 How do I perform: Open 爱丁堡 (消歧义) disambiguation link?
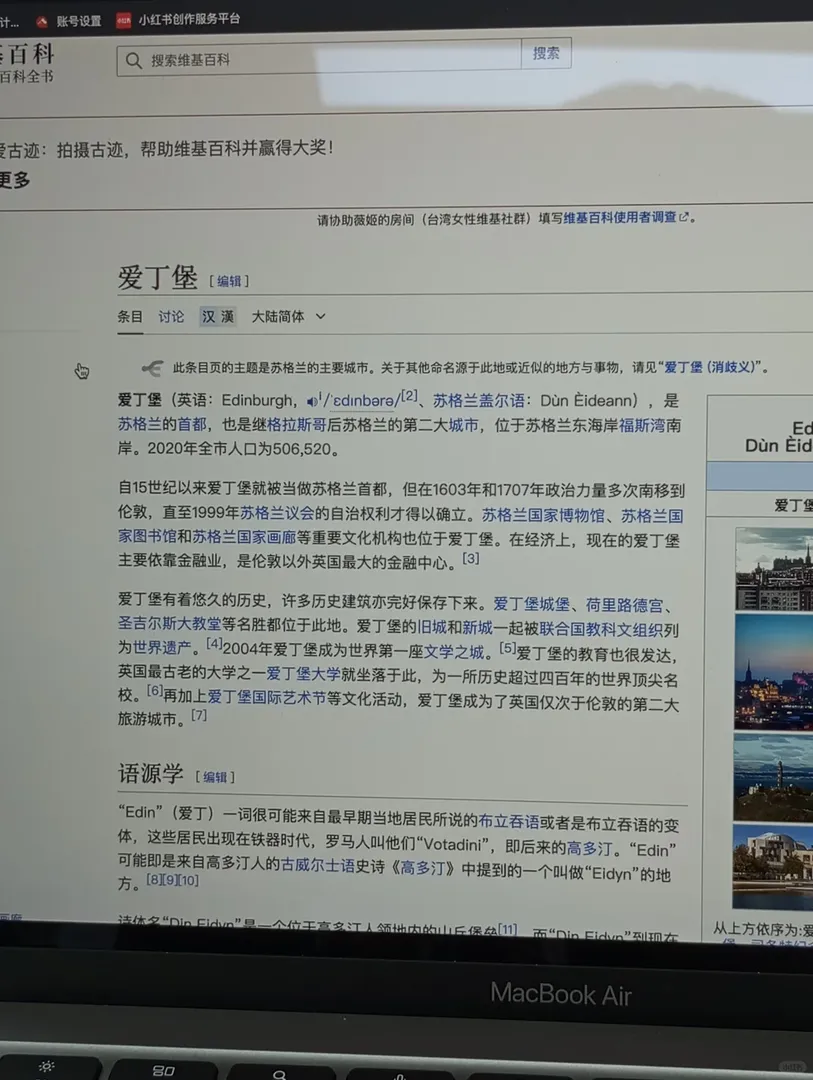(709, 367)
